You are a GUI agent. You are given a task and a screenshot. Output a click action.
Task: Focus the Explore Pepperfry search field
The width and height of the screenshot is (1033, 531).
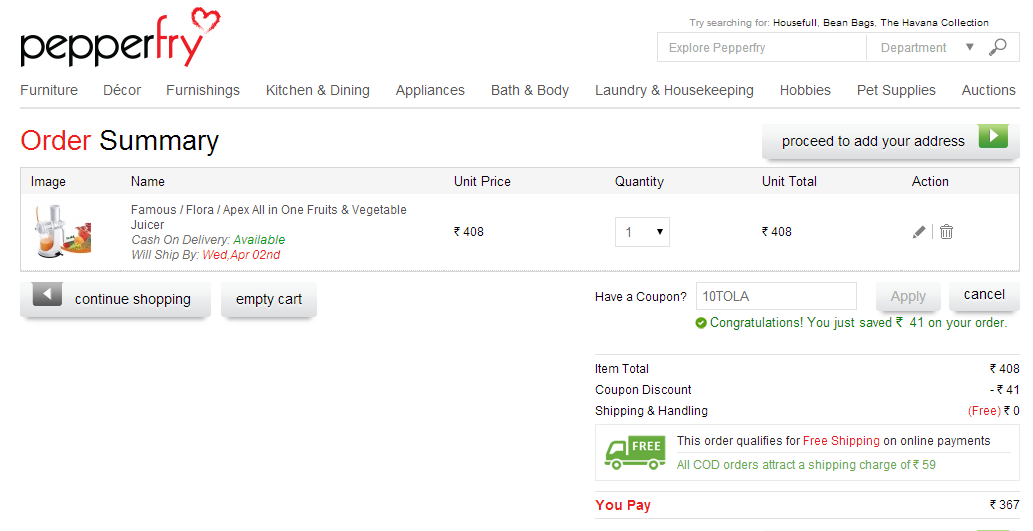point(762,47)
